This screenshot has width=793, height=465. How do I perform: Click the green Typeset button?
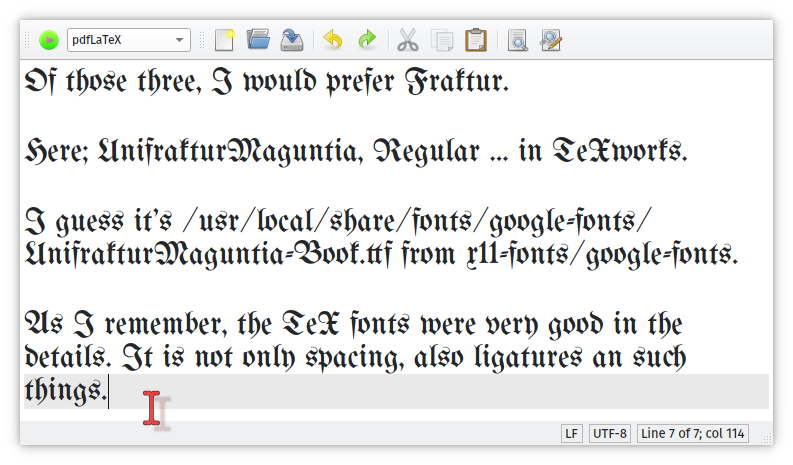point(49,40)
